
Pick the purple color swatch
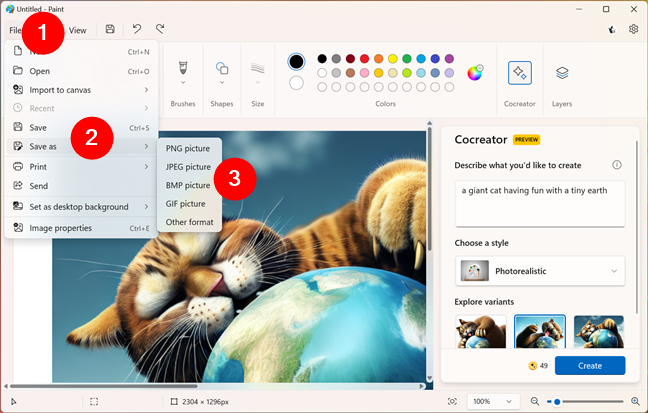[x=449, y=59]
